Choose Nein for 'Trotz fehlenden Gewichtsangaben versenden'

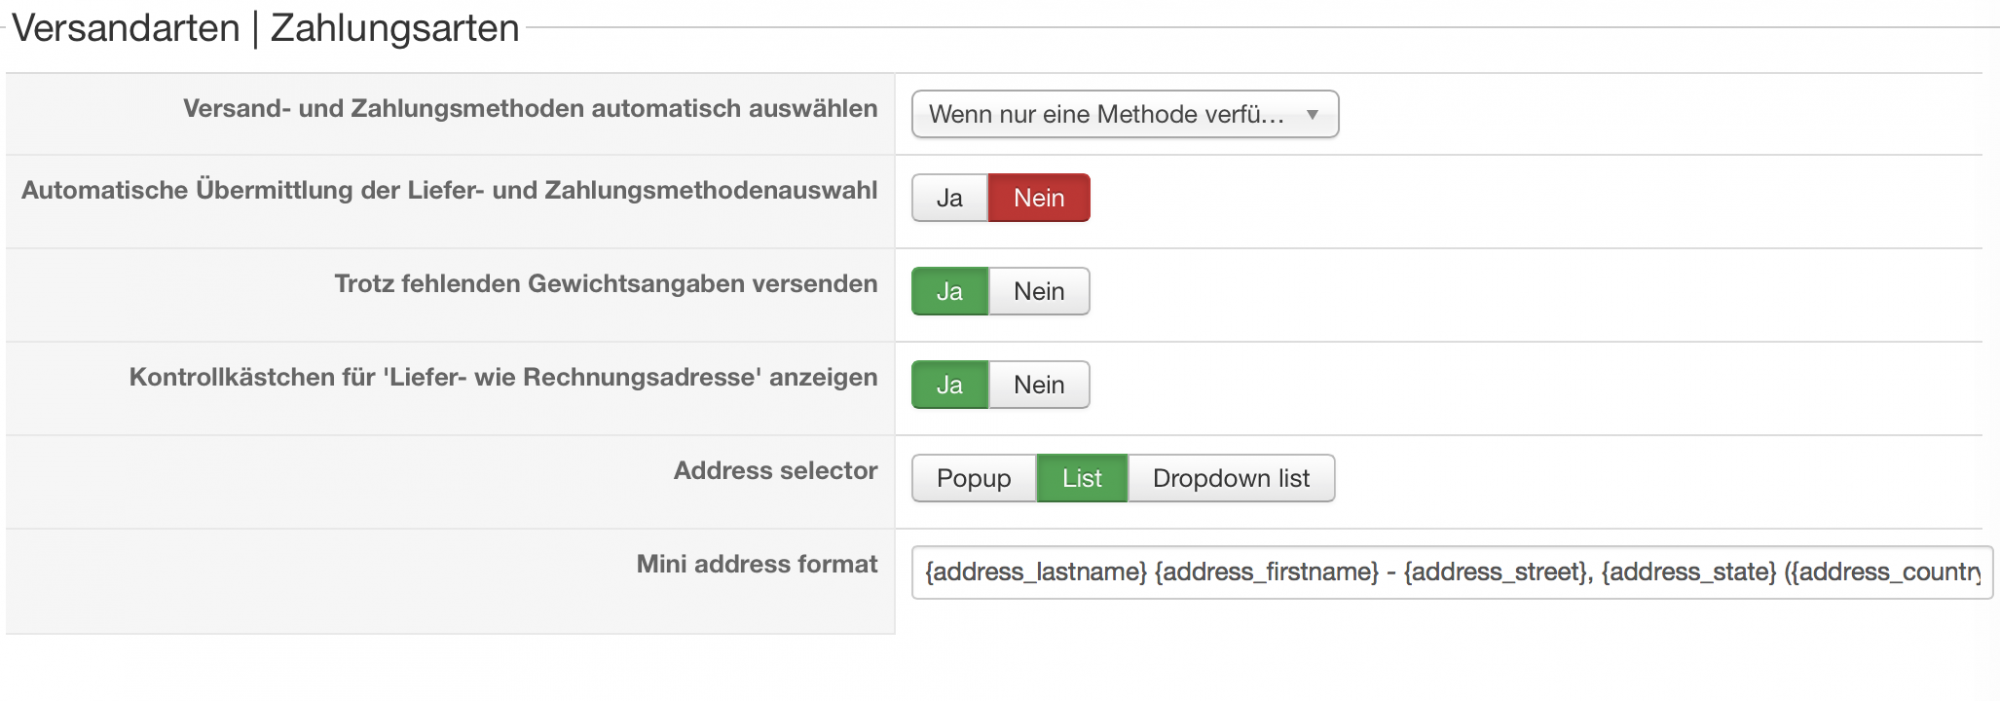[1038, 291]
